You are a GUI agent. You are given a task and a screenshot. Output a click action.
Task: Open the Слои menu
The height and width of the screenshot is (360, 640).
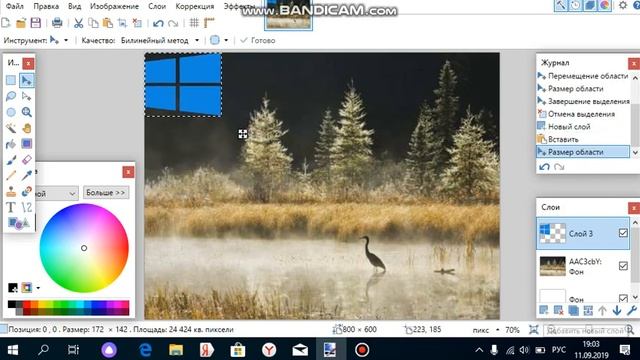pyautogui.click(x=157, y=7)
